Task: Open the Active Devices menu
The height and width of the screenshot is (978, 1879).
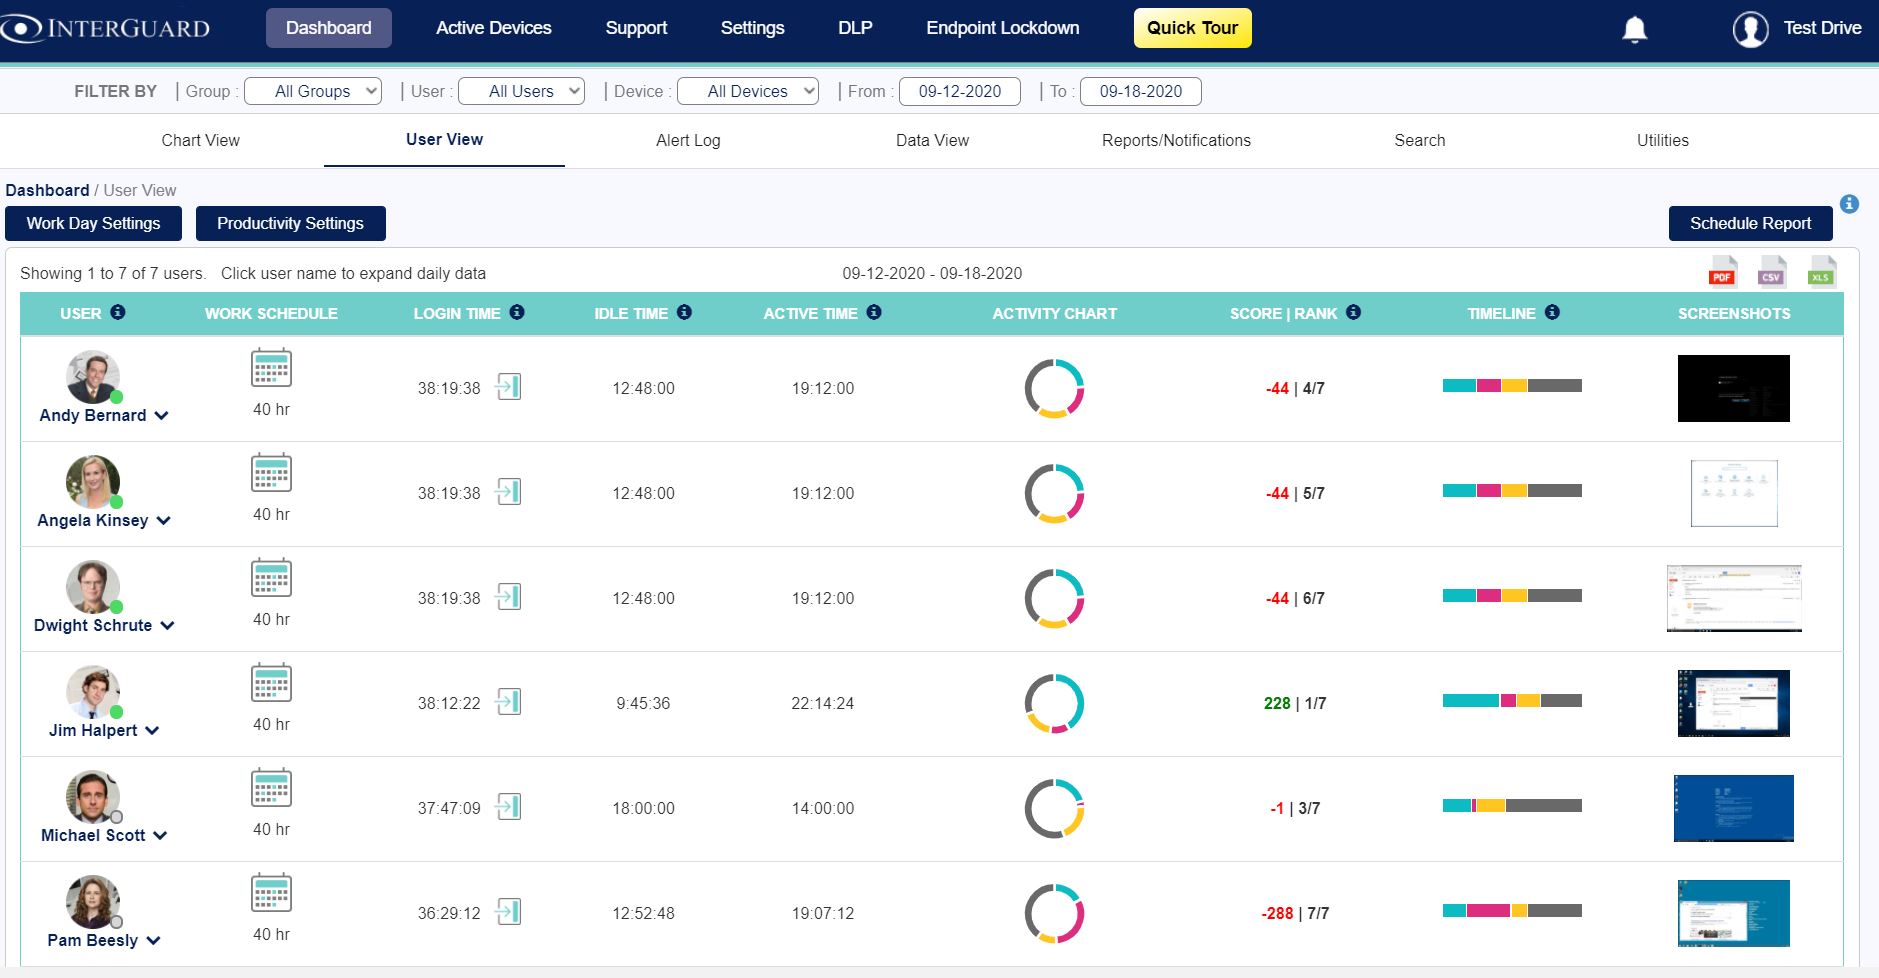Action: pos(493,28)
